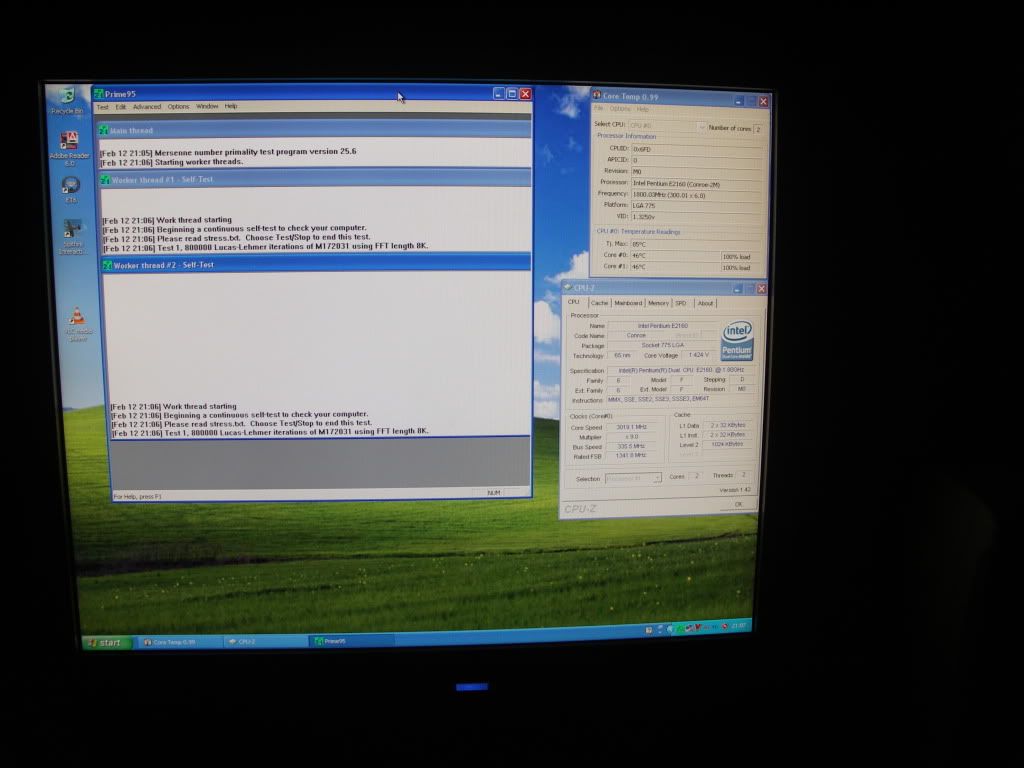Click the system tray clock
The image size is (1024, 768).
(739, 626)
